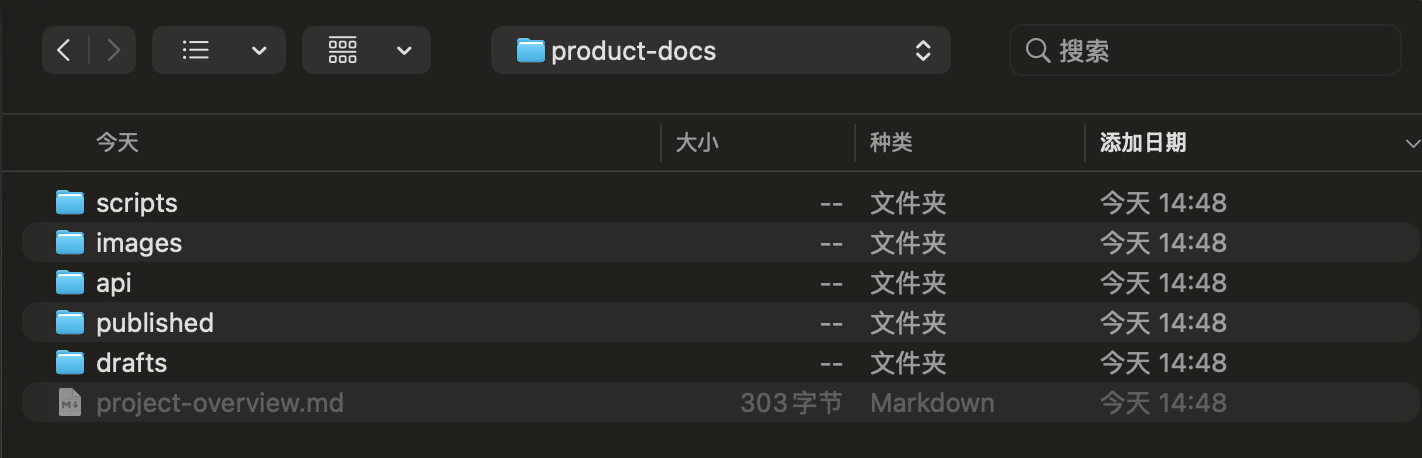Open the product-docs folder location popup
Image resolution: width=1422 pixels, height=458 pixels.
point(721,50)
